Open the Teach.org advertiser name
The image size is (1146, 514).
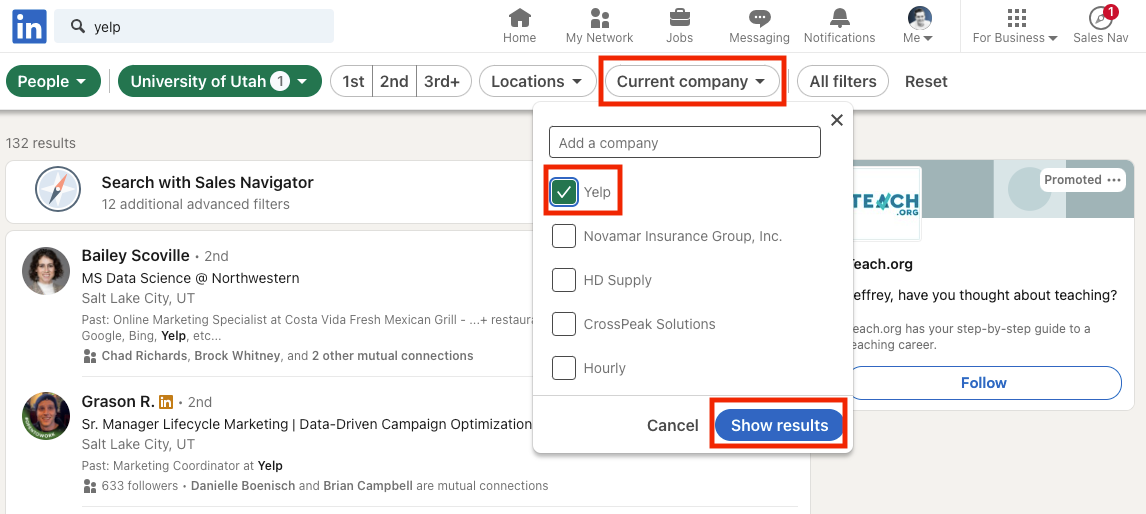tap(882, 264)
